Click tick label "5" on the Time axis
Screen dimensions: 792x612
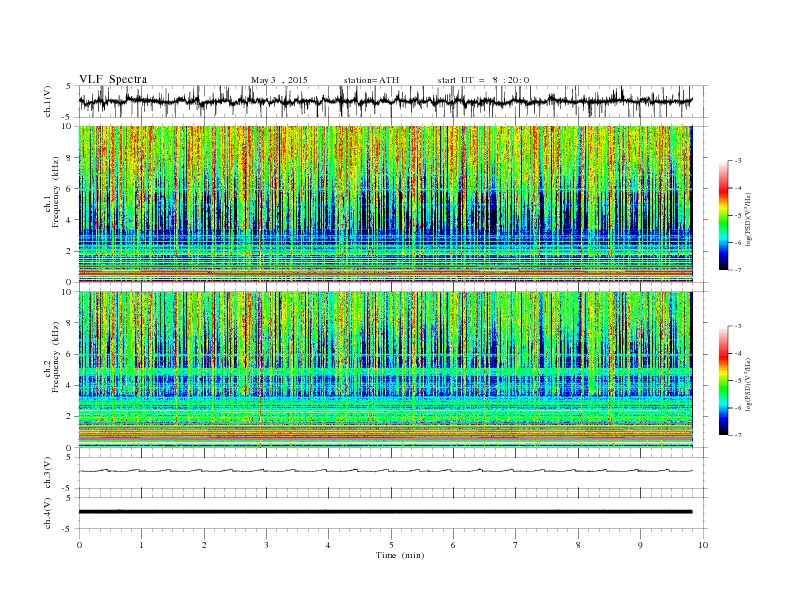point(391,545)
